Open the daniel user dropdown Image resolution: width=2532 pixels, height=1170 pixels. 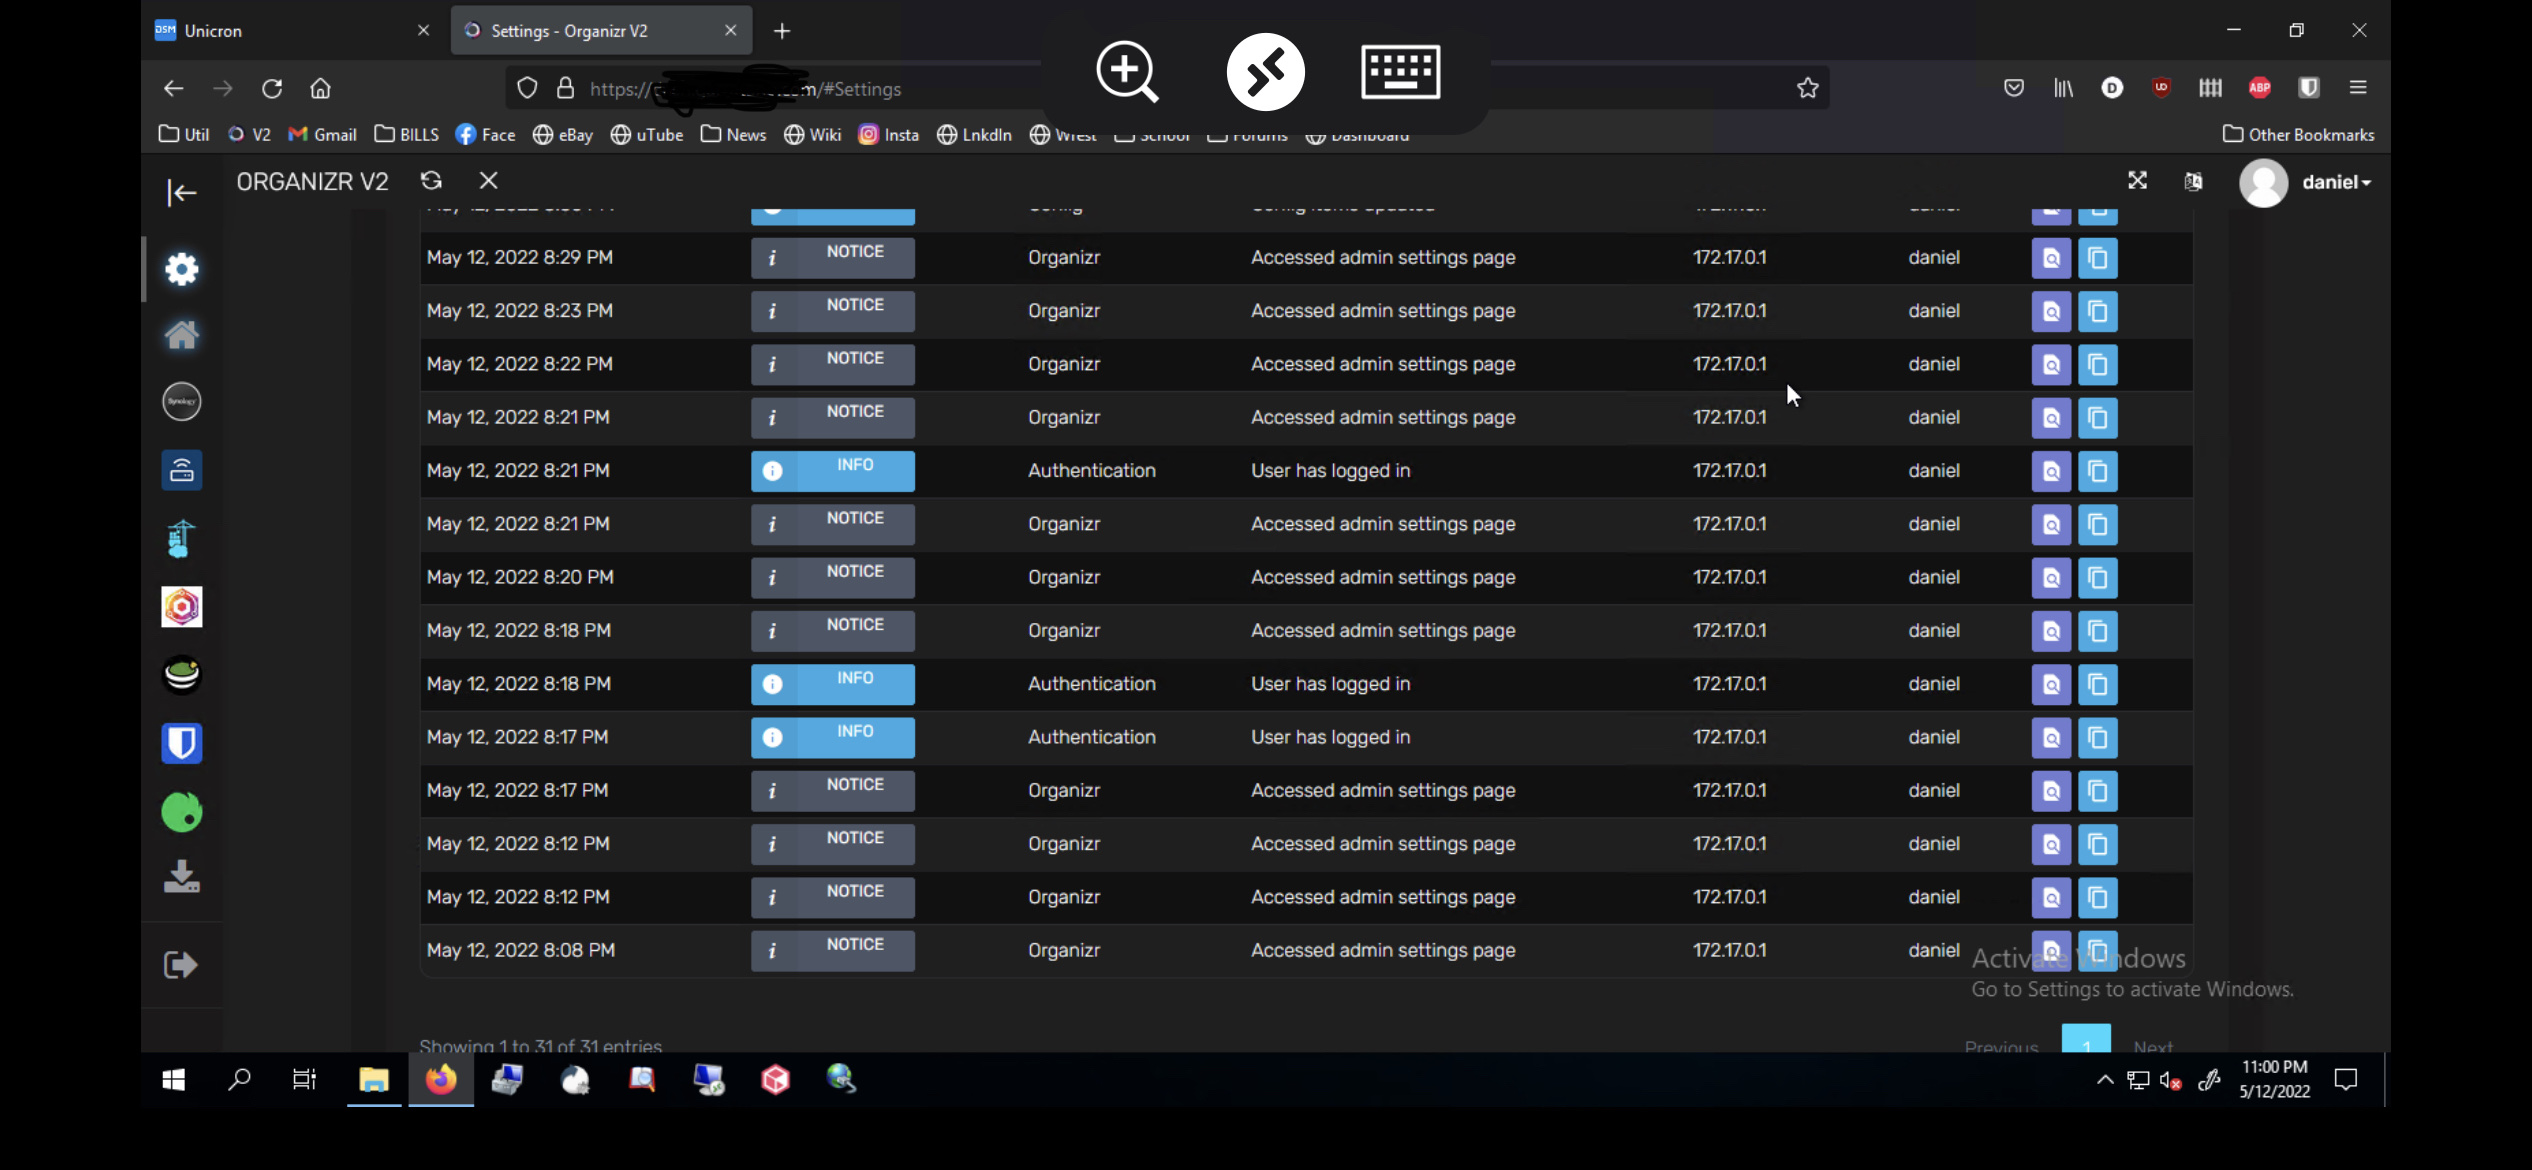click(x=2333, y=182)
